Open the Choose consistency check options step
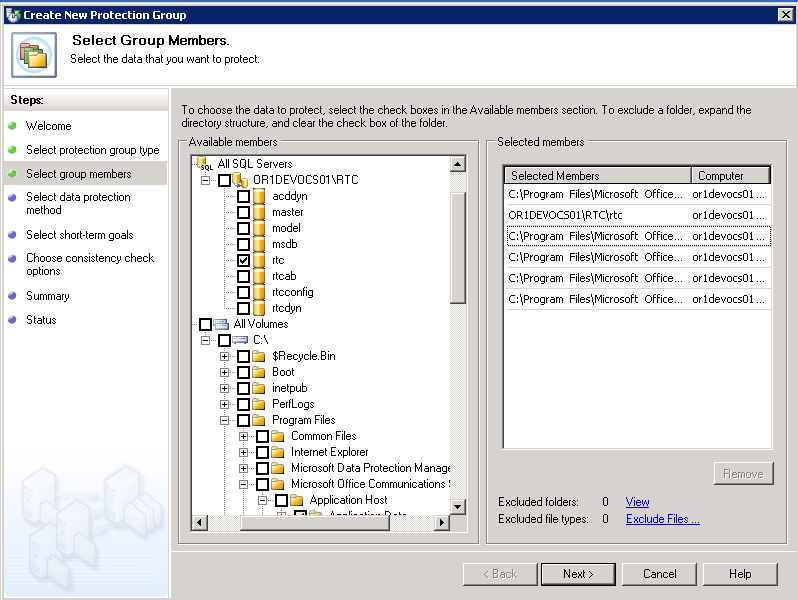The image size is (798, 600). [90, 264]
